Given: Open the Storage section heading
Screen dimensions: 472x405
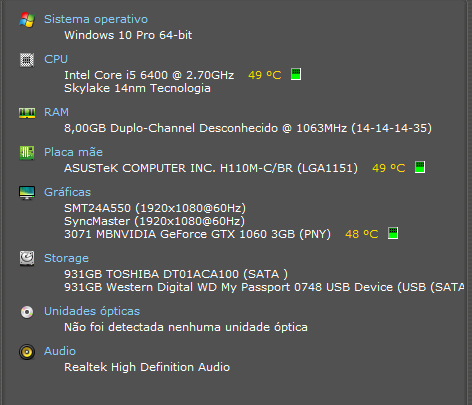Looking at the screenshot, I should coord(66,258).
